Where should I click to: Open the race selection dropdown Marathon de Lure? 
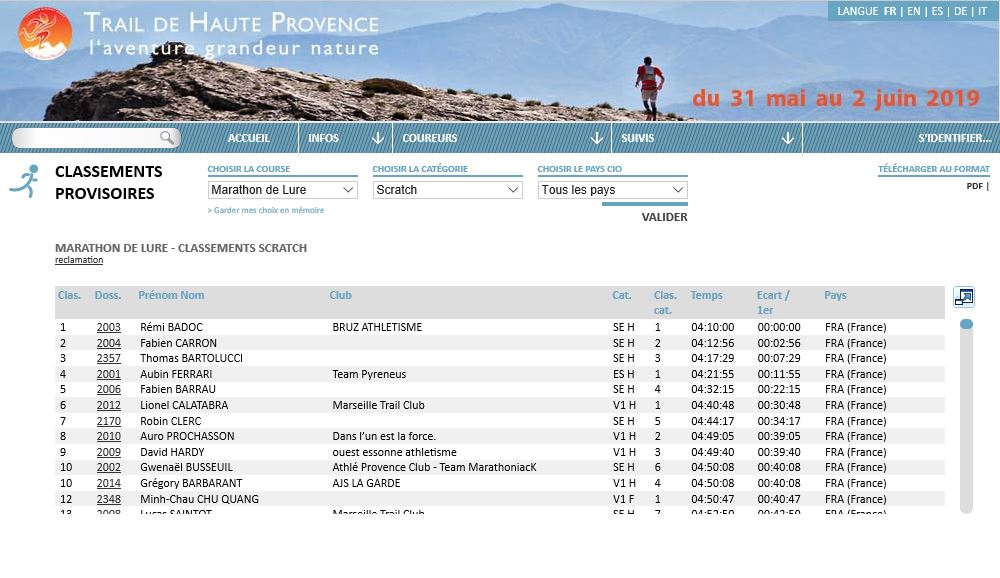pyautogui.click(x=283, y=190)
